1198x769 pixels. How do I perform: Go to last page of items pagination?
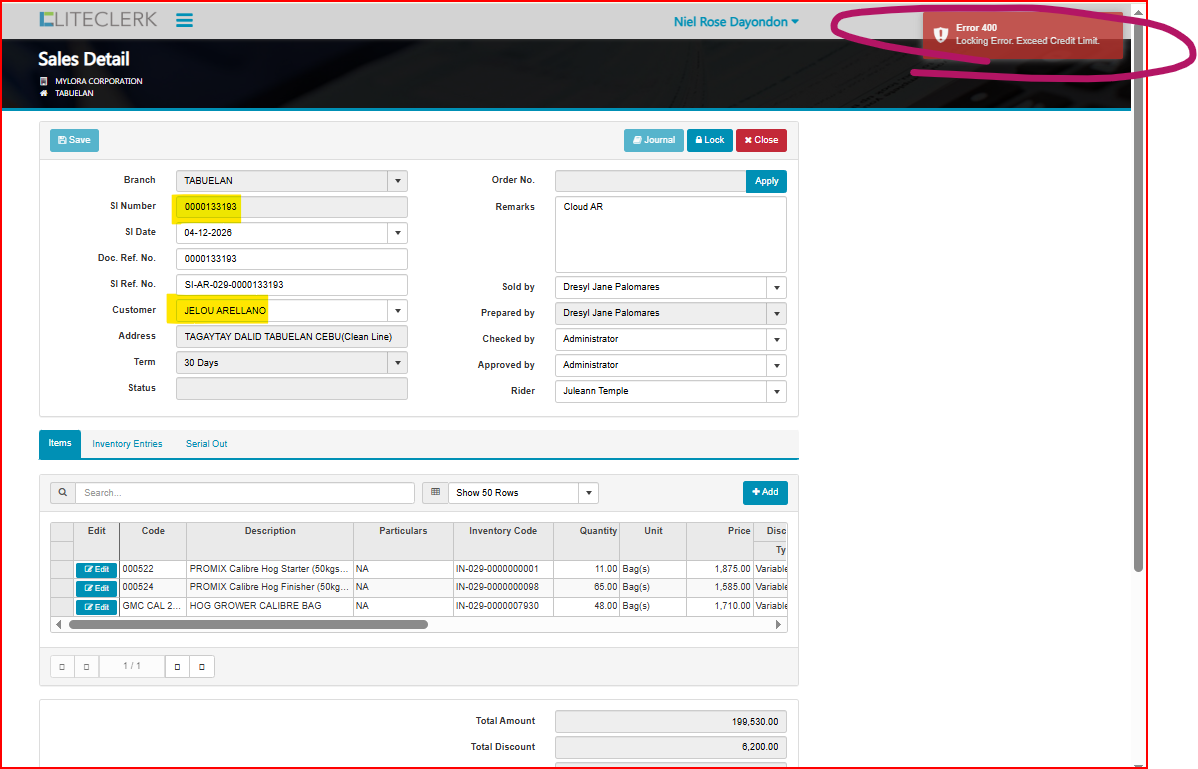pos(202,667)
